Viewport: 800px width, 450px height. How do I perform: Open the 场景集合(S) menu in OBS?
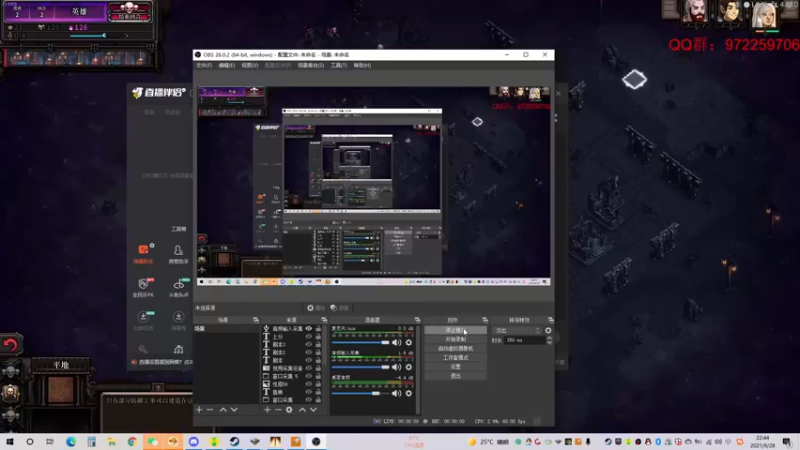311,65
